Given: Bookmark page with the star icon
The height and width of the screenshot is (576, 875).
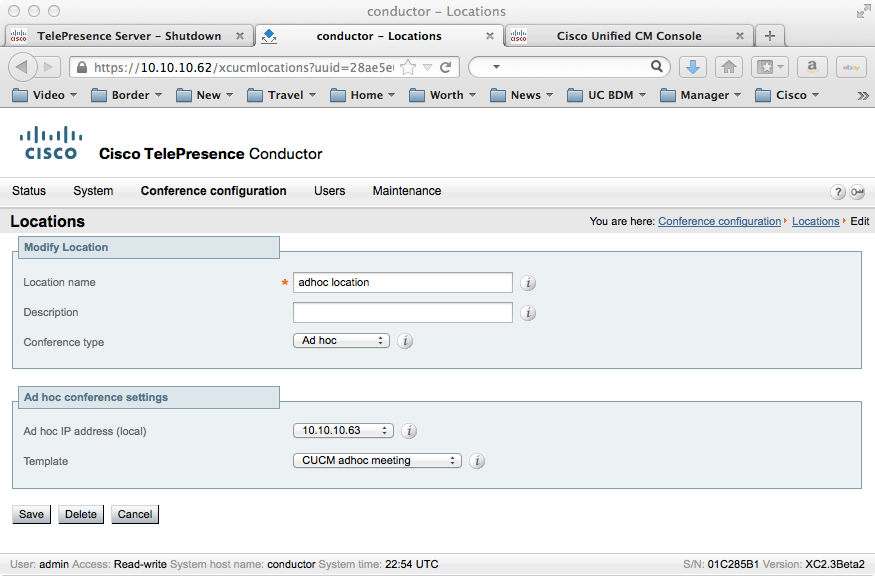Looking at the screenshot, I should [408, 68].
